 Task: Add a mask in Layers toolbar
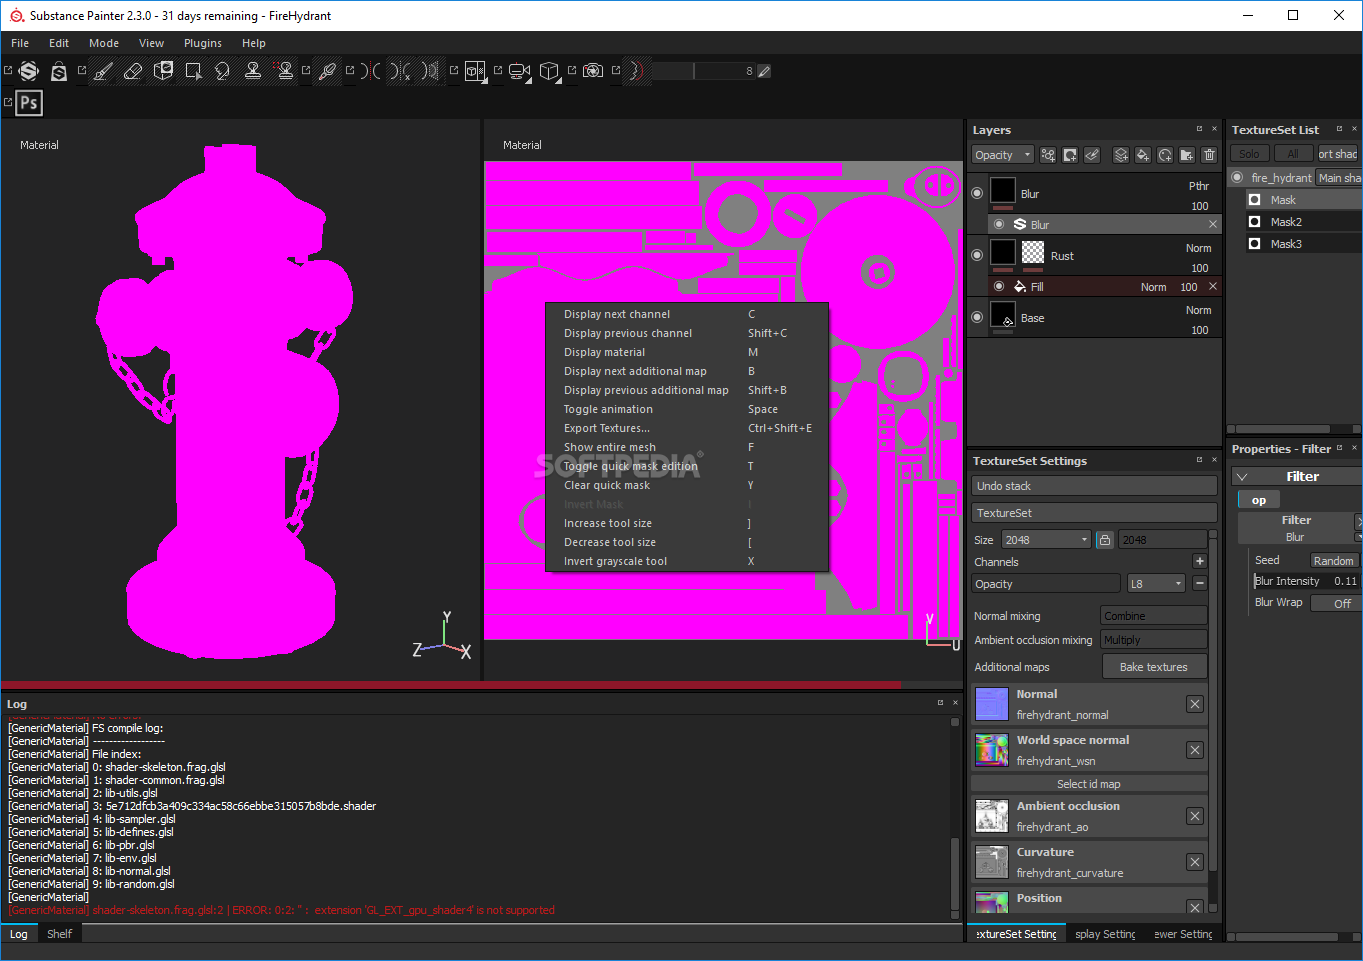tap(1070, 155)
